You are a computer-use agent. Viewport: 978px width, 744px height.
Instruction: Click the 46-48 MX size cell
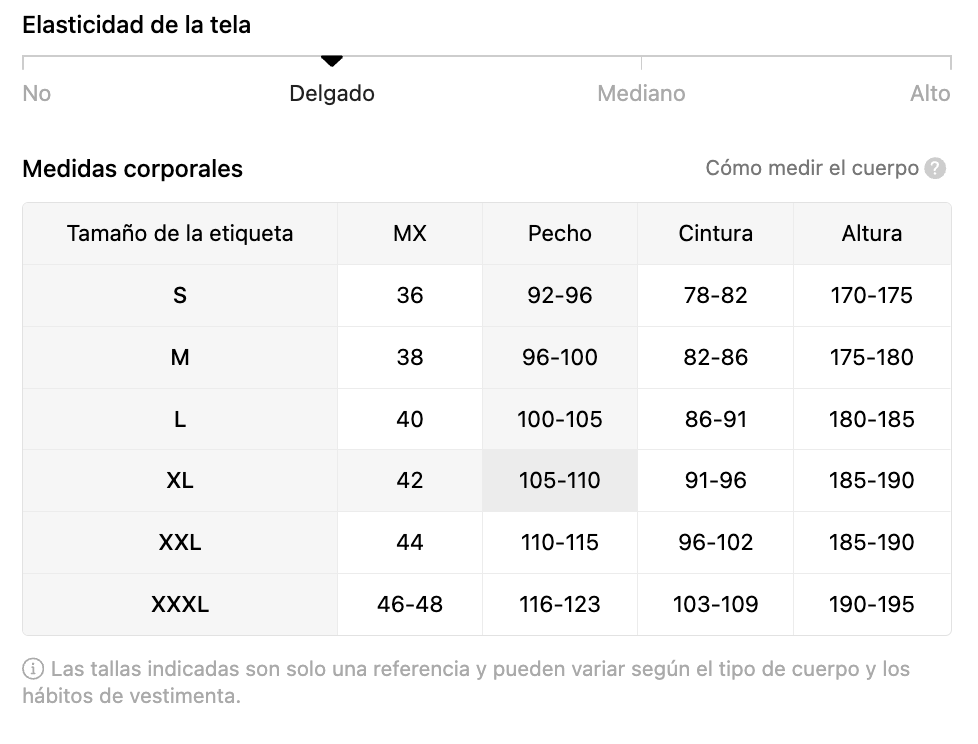coord(410,604)
